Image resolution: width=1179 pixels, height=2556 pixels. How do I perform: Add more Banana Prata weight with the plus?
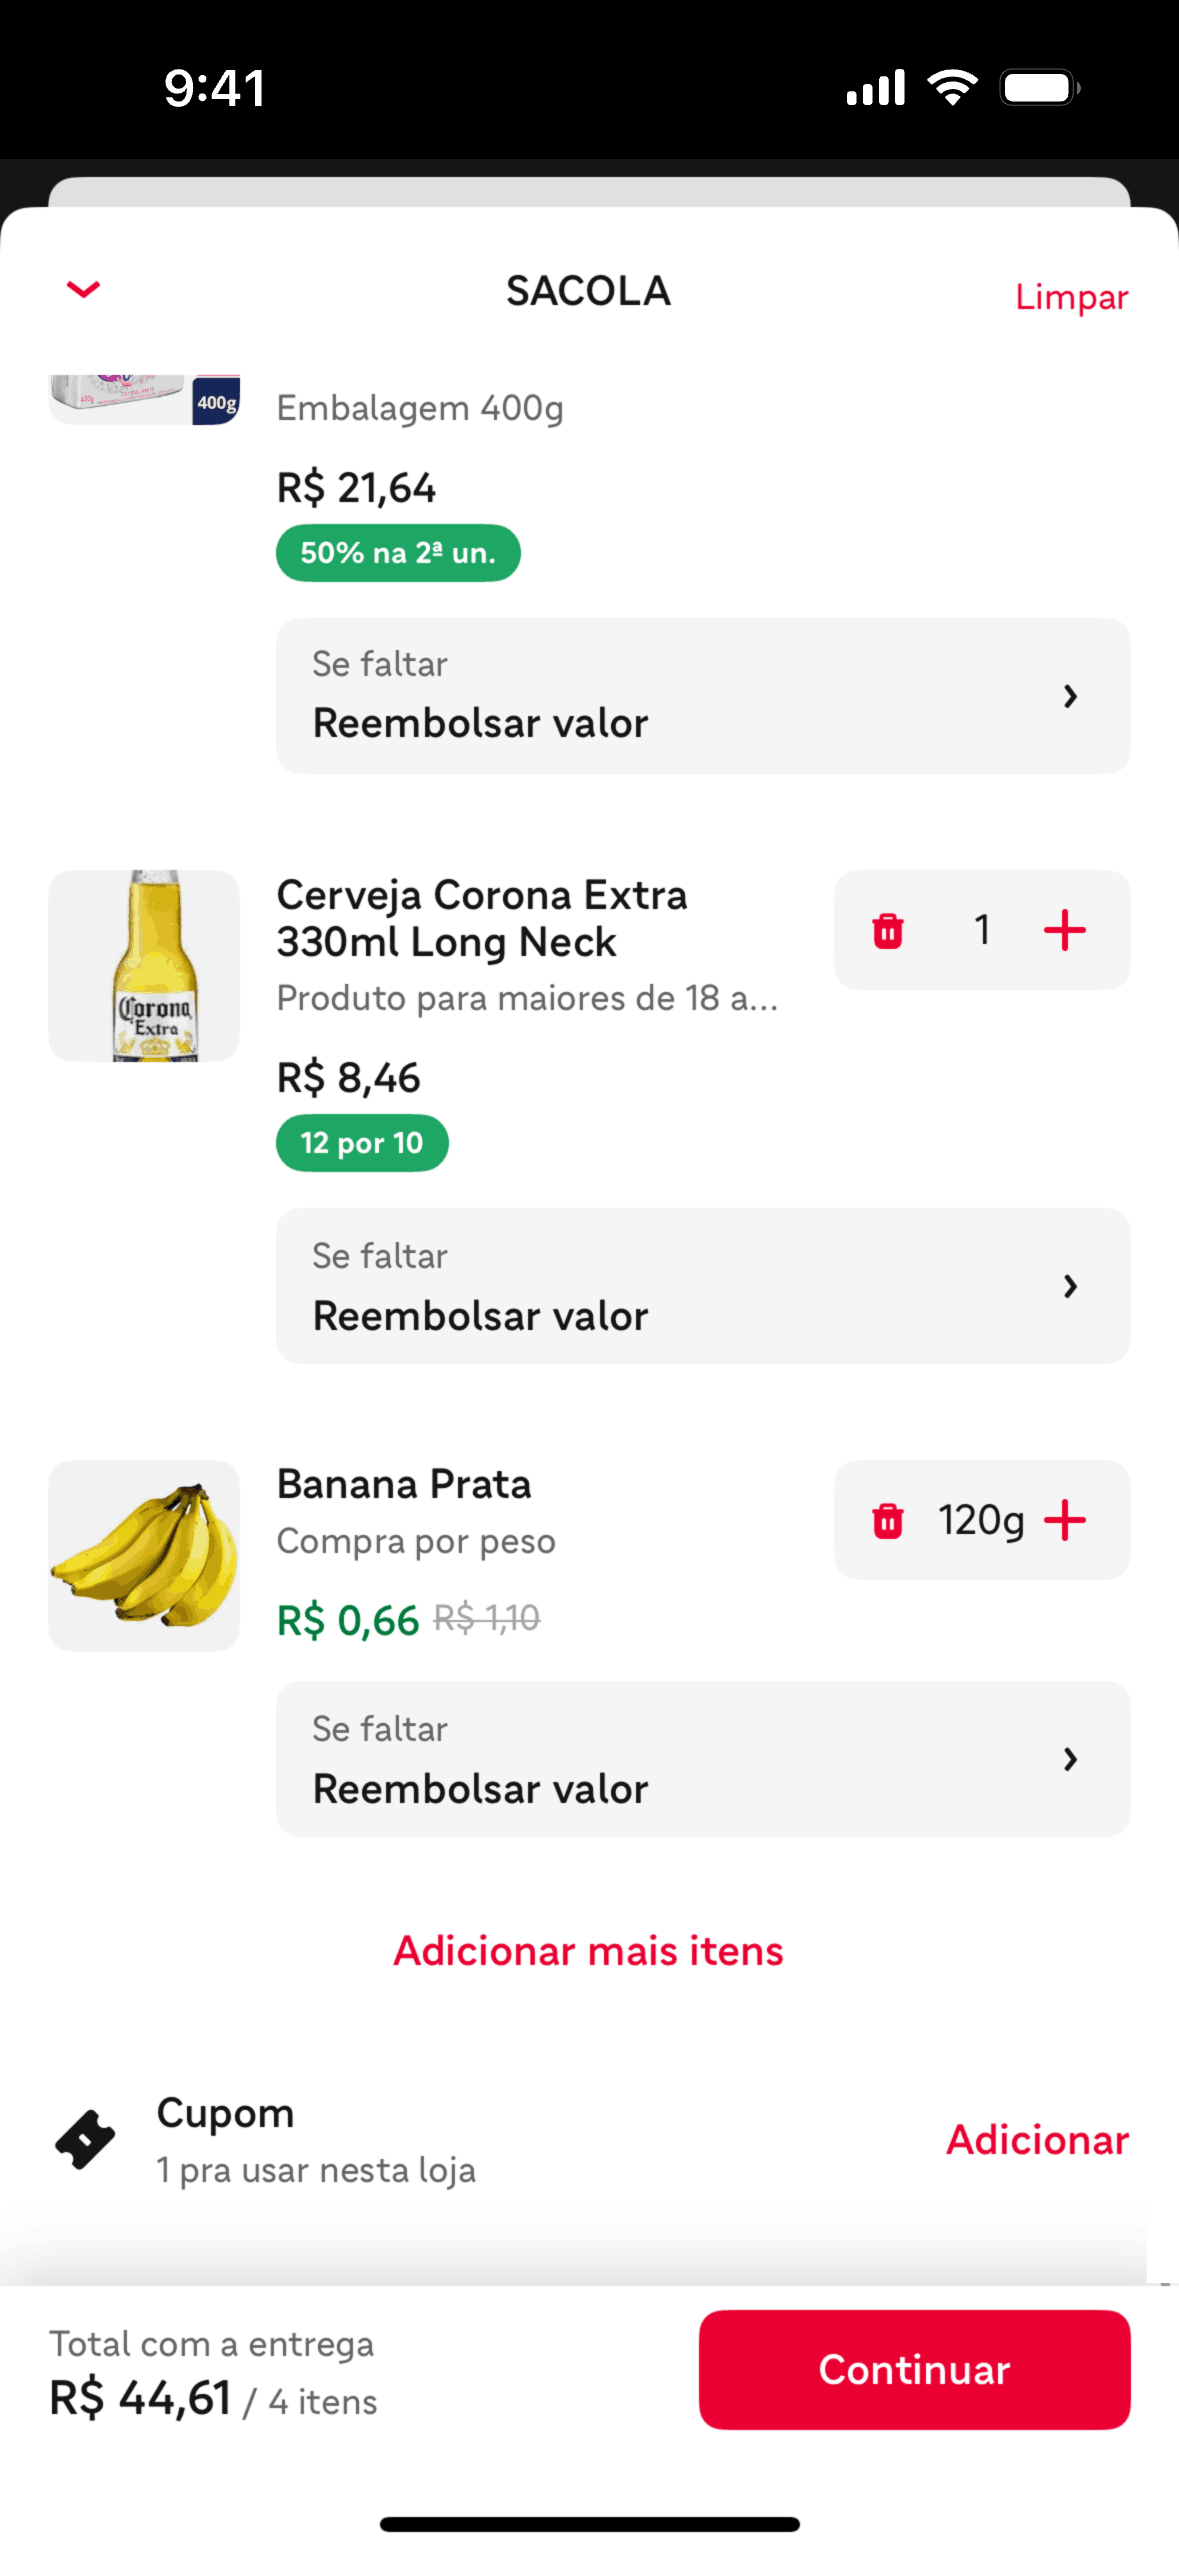click(x=1064, y=1521)
